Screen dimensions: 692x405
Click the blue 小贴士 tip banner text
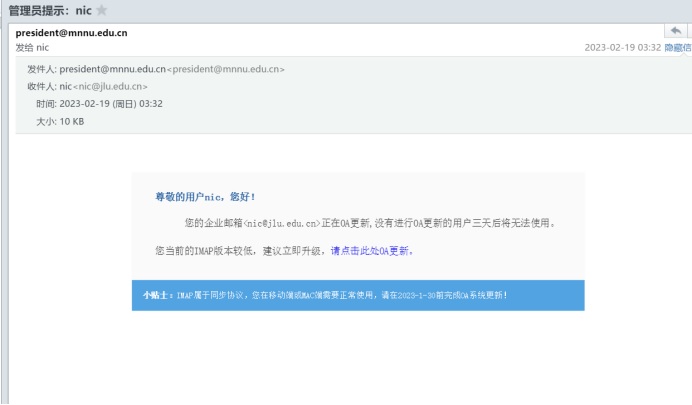[x=340, y=296]
